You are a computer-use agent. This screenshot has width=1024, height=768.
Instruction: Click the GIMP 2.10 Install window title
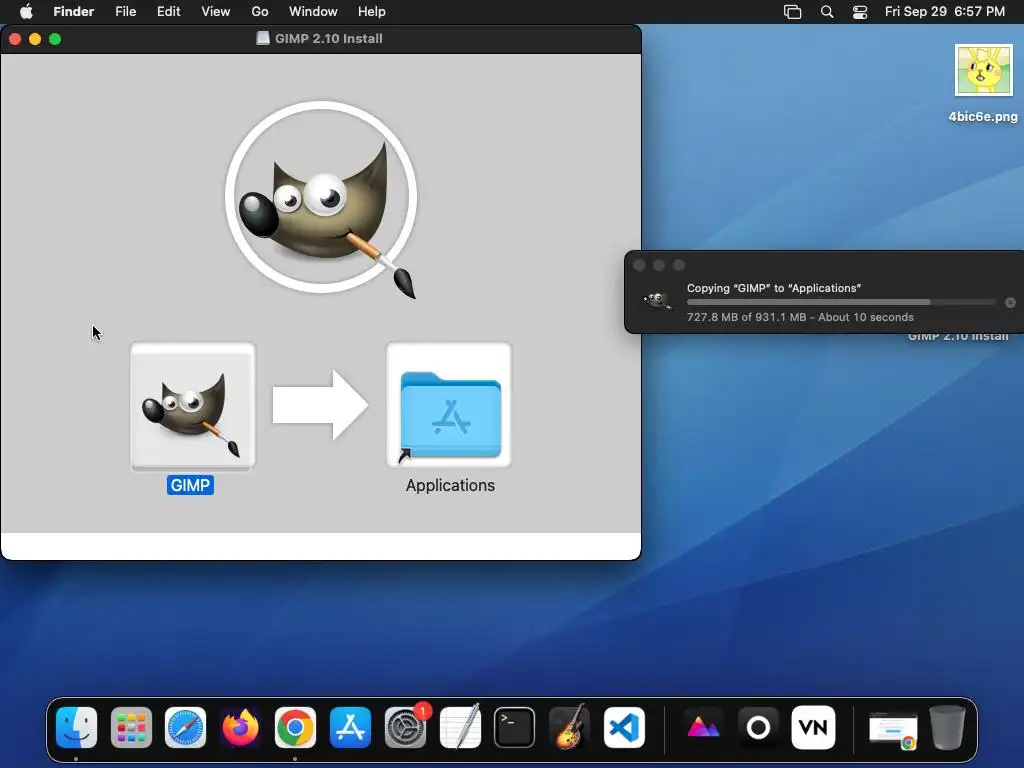pos(328,39)
